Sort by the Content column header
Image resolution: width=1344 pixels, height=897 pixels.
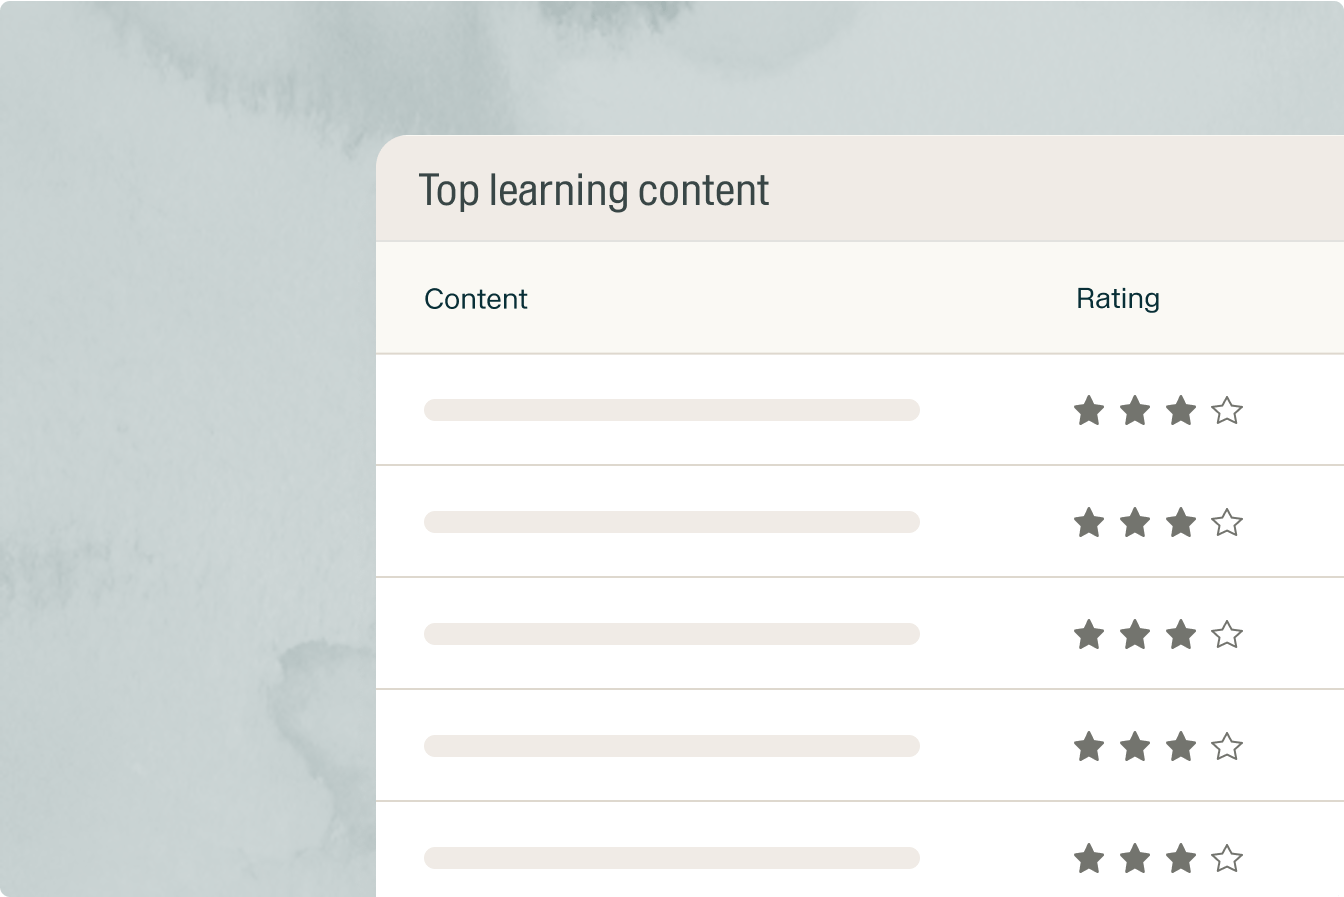476,299
